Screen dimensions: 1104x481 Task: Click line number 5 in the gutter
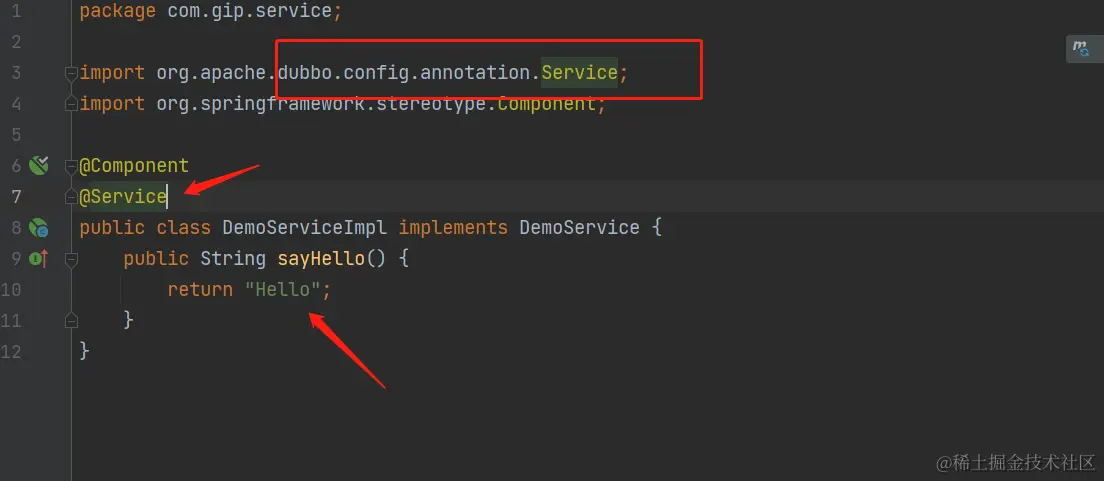16,135
